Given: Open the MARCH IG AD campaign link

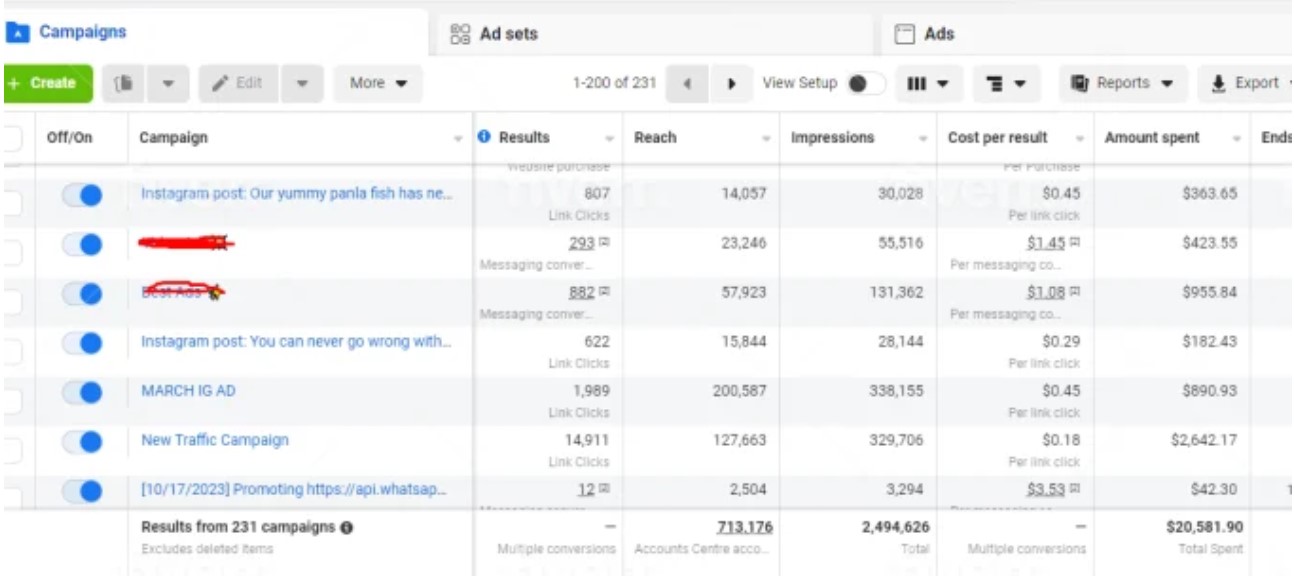Looking at the screenshot, I should coord(188,391).
